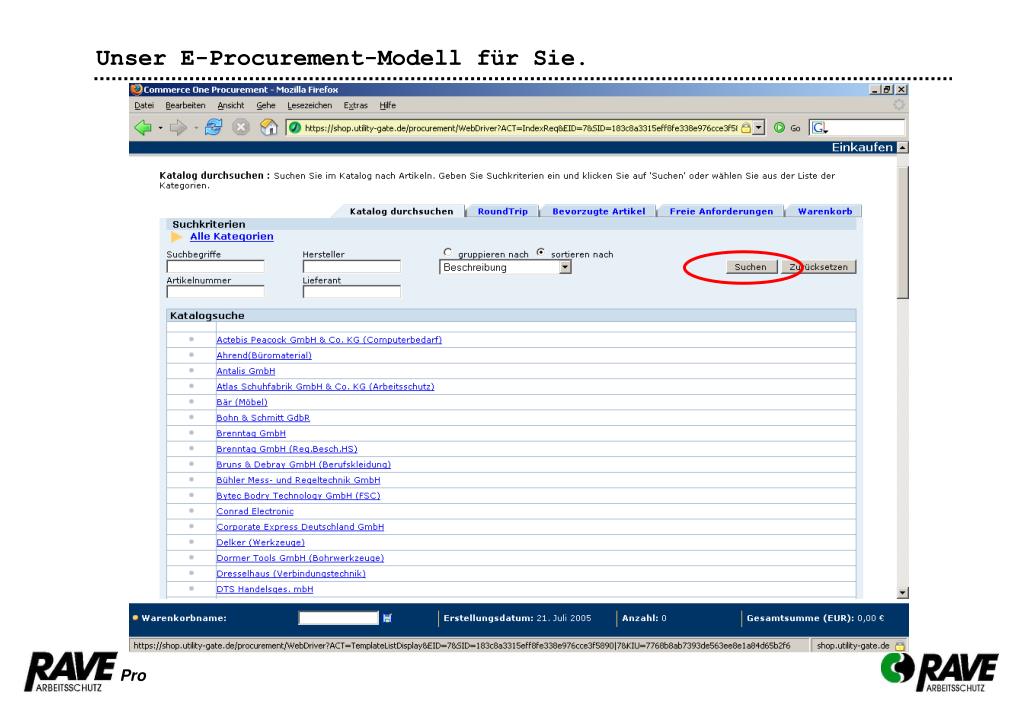The height and width of the screenshot is (708, 1023).
Task: Open the Bruns & Debray (Berufskleidung) link
Action: click(x=303, y=465)
